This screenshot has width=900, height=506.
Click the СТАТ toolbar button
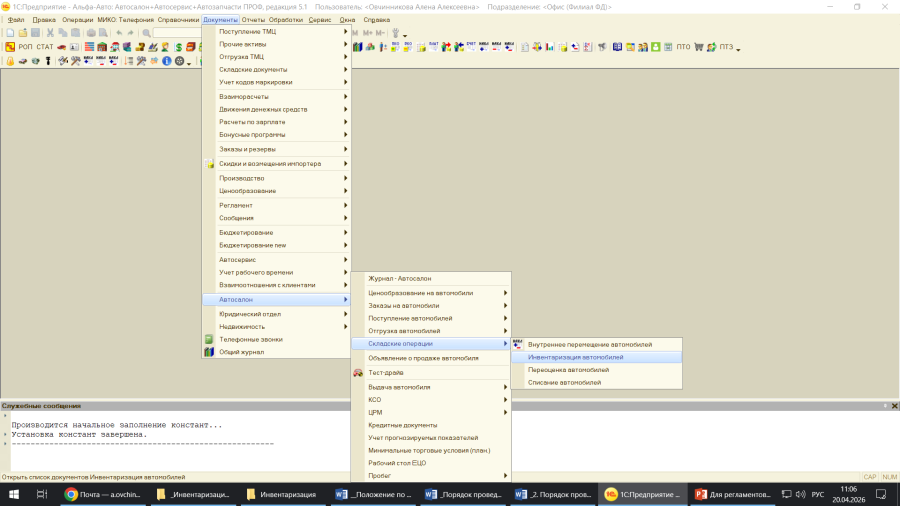click(x=44, y=47)
